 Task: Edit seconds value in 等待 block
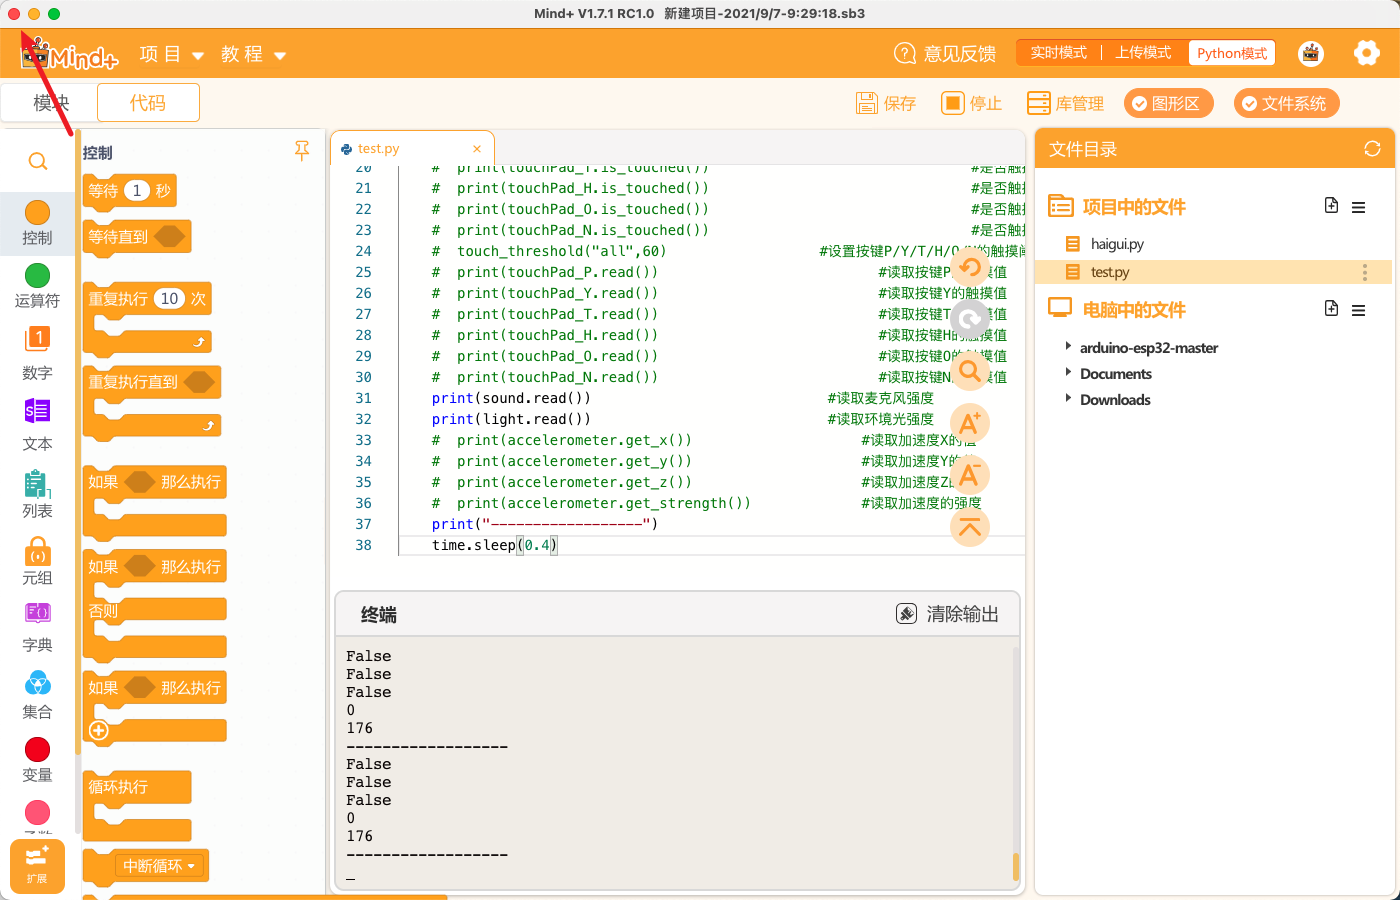pyautogui.click(x=137, y=190)
